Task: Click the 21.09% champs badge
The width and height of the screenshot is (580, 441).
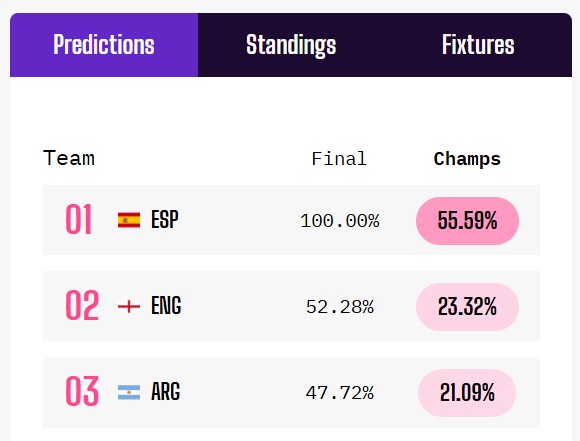Action: (x=467, y=393)
